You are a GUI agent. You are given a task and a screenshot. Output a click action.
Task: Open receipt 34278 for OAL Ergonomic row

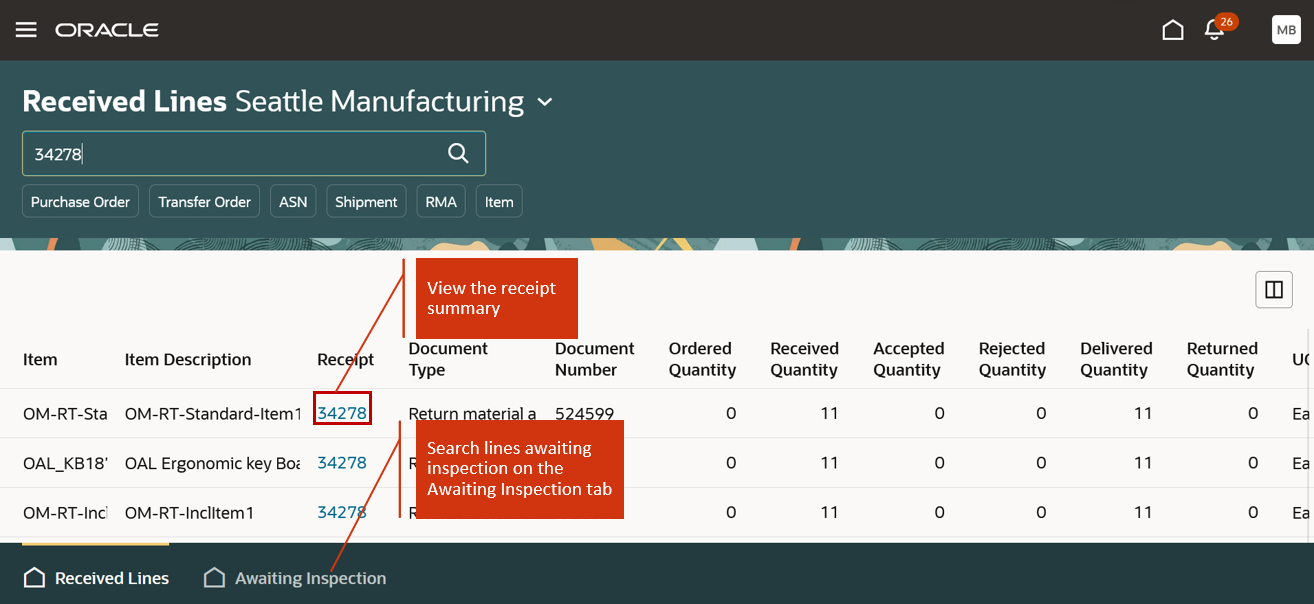(x=342, y=463)
